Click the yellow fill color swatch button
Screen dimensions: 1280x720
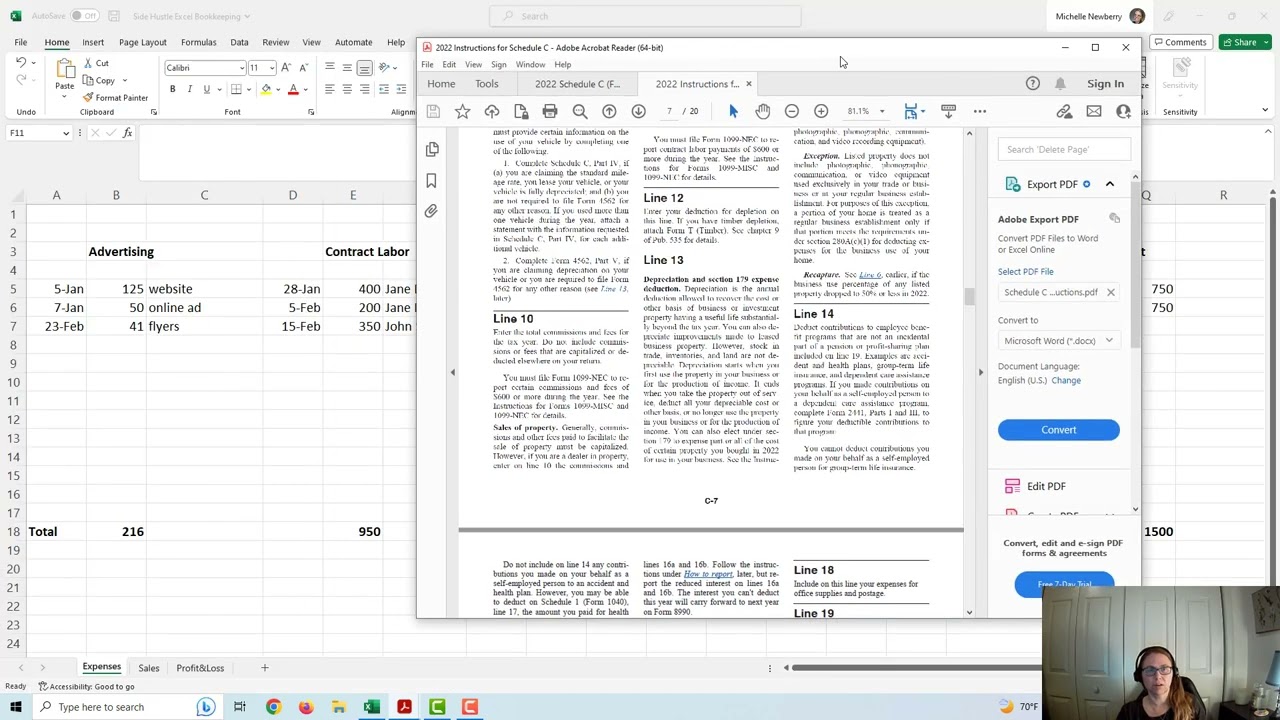coord(266,89)
